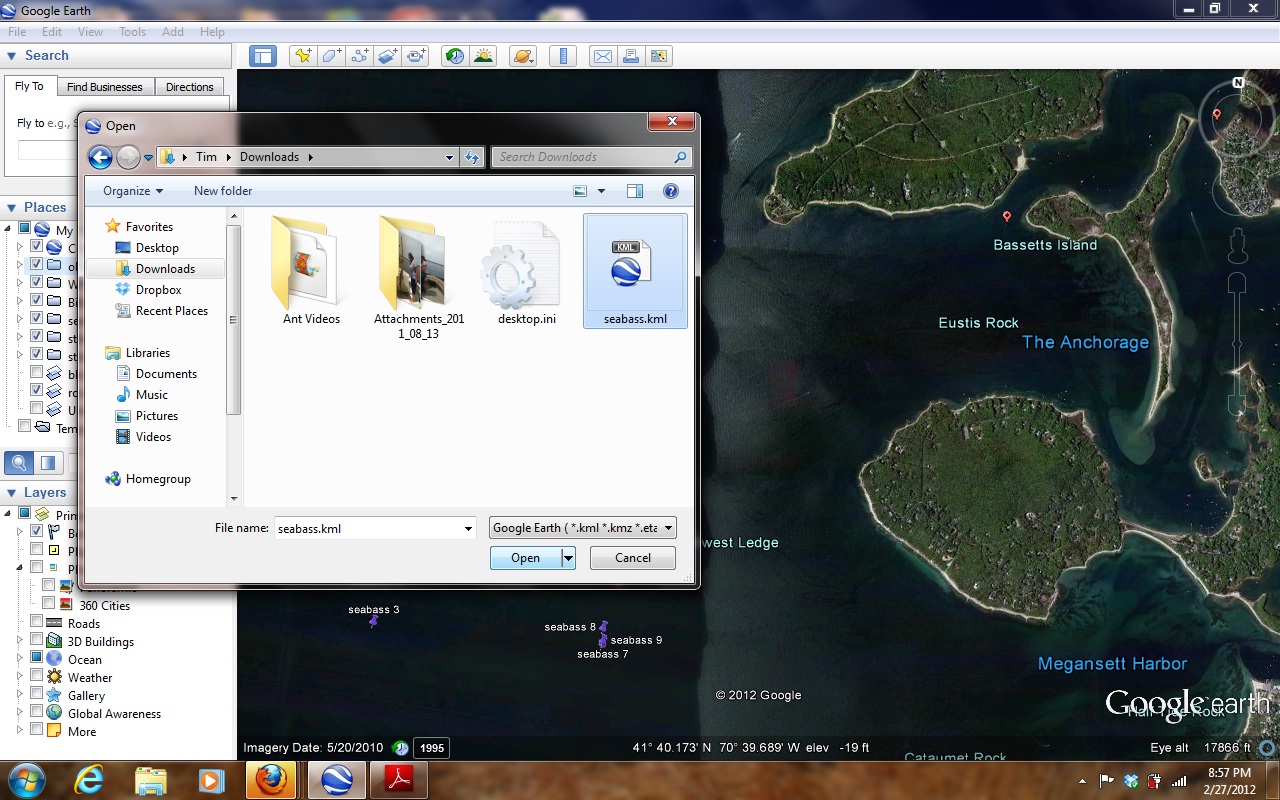This screenshot has width=1280, height=800.
Task: Toggle the Roads layer checkbox
Action: pos(36,623)
